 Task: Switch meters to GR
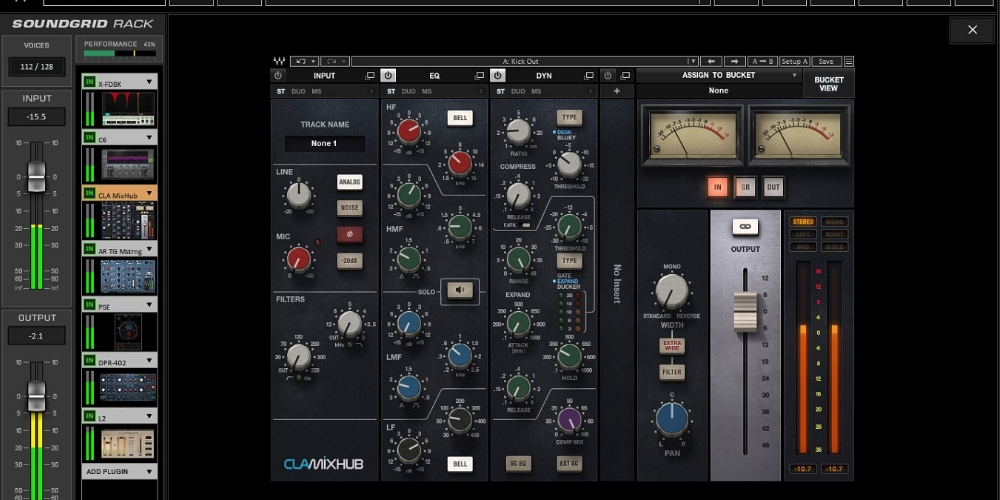click(745, 188)
